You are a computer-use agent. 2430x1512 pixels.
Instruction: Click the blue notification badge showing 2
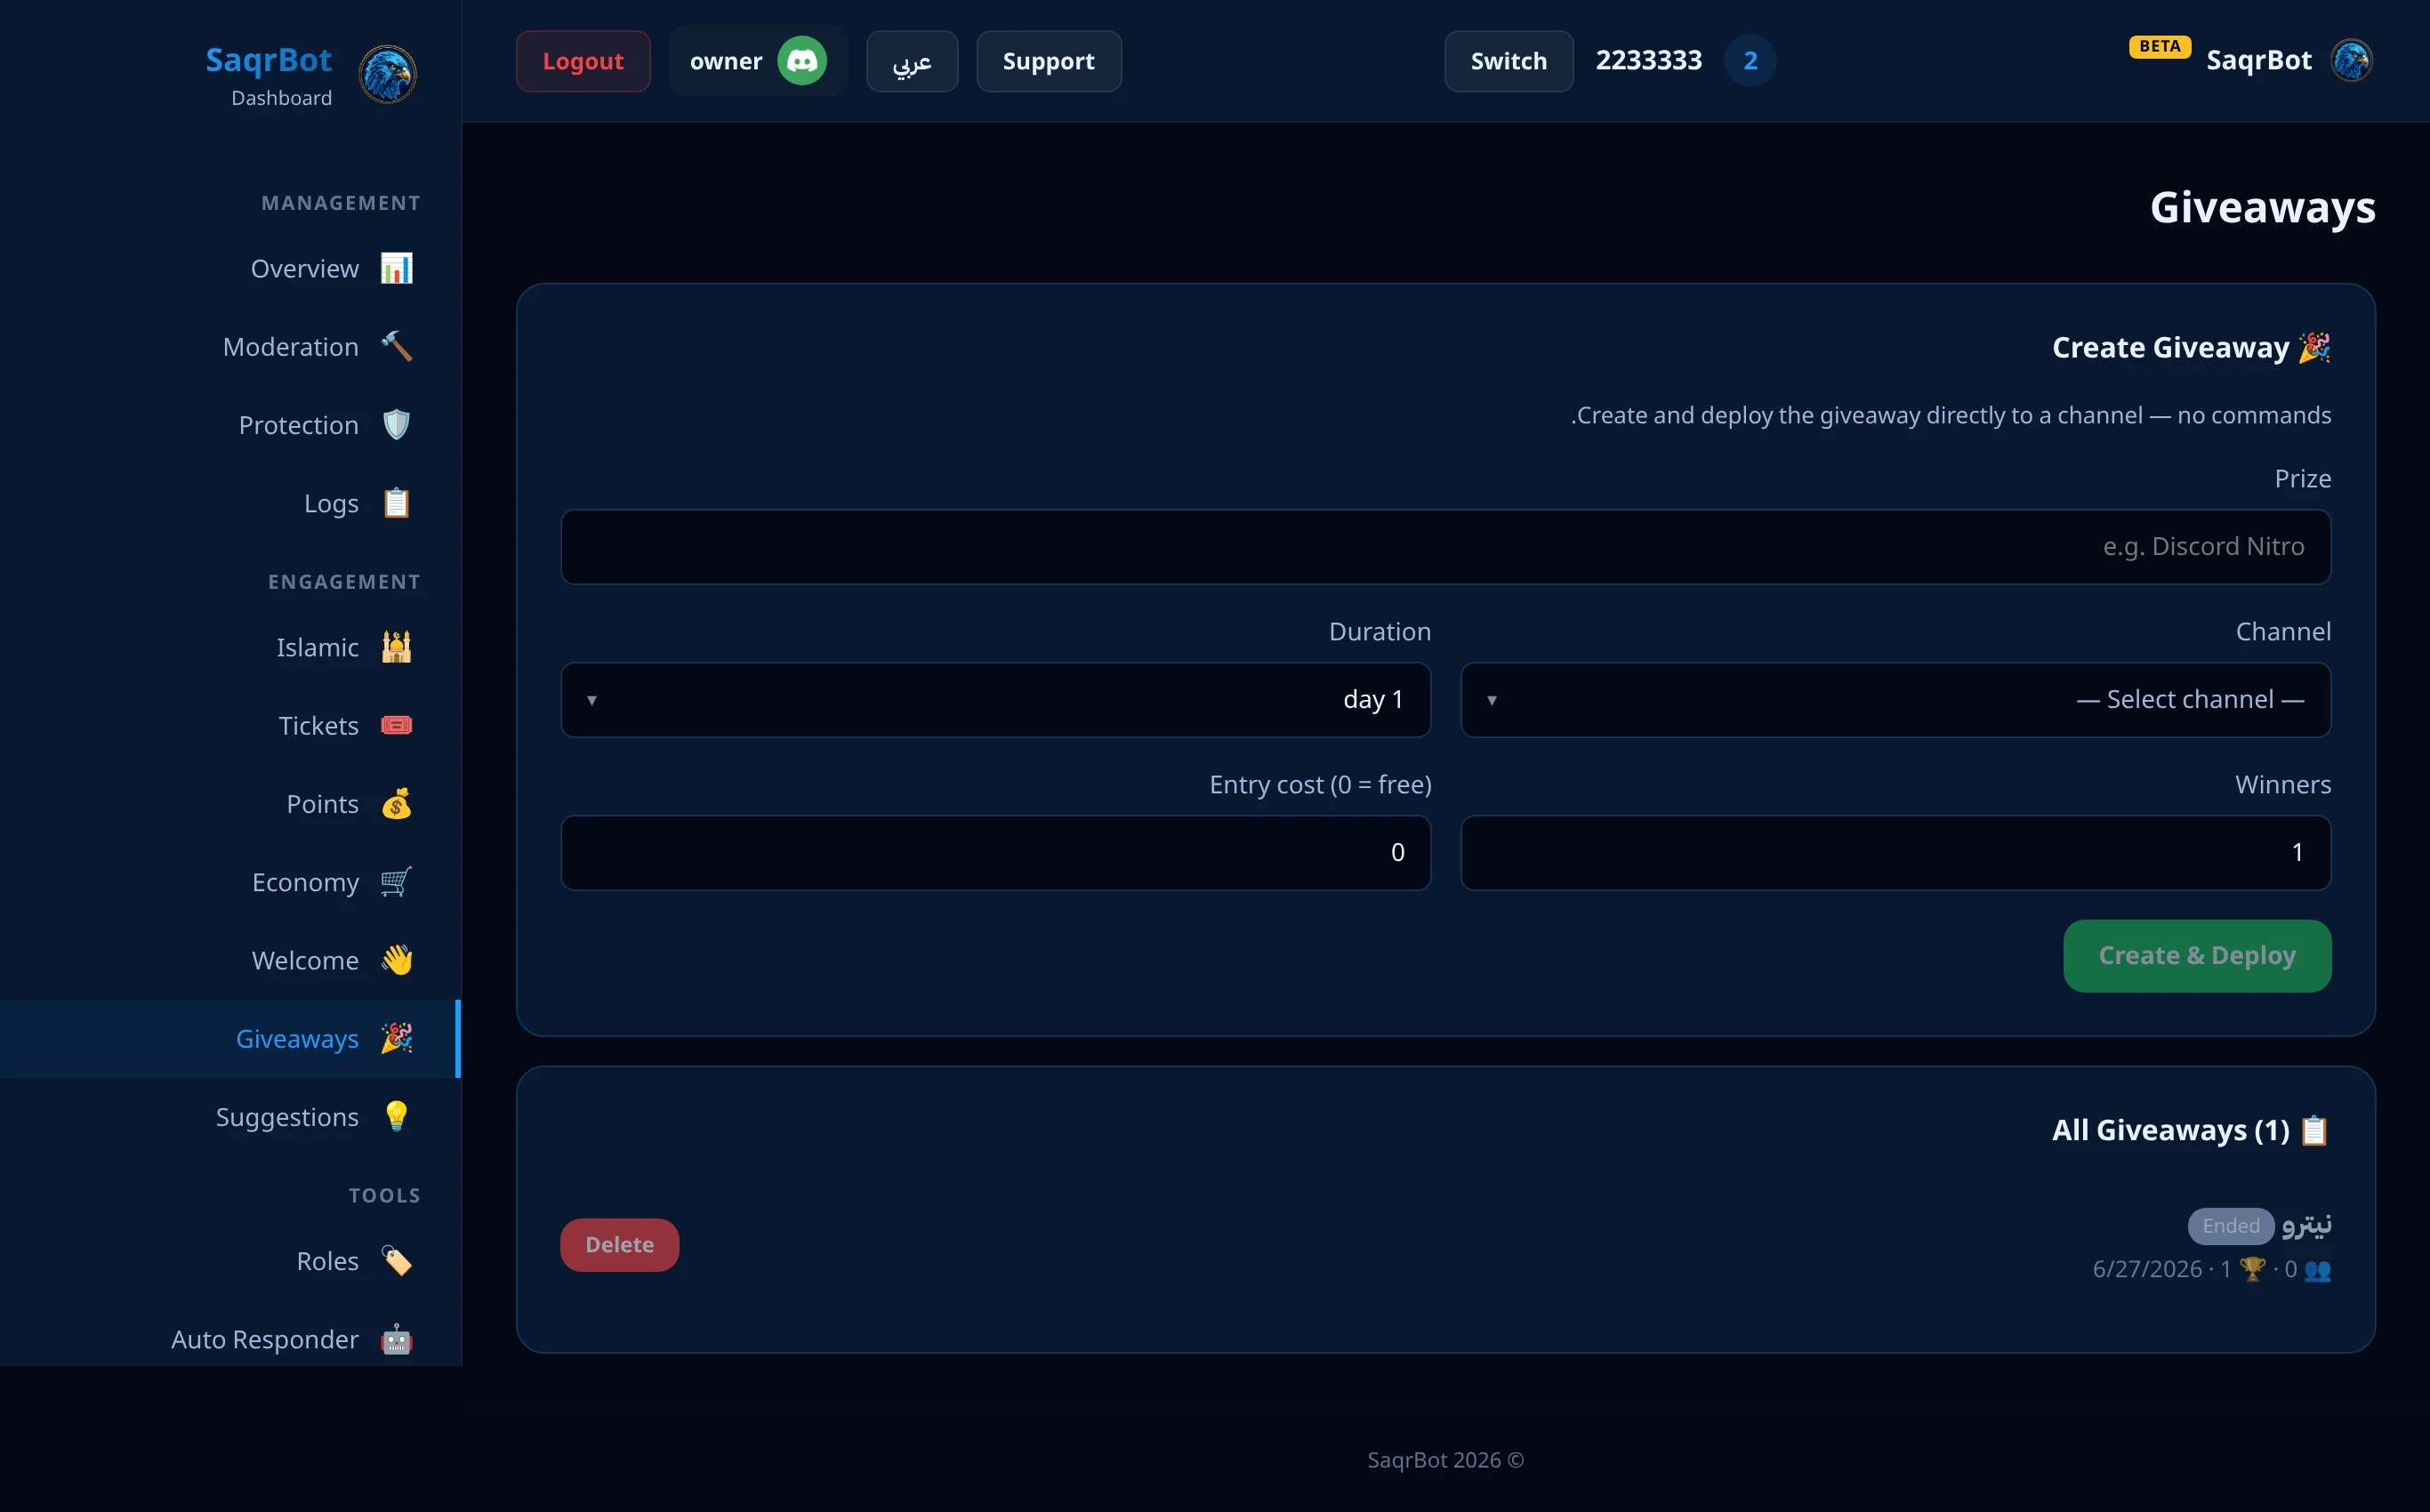[x=1749, y=61]
